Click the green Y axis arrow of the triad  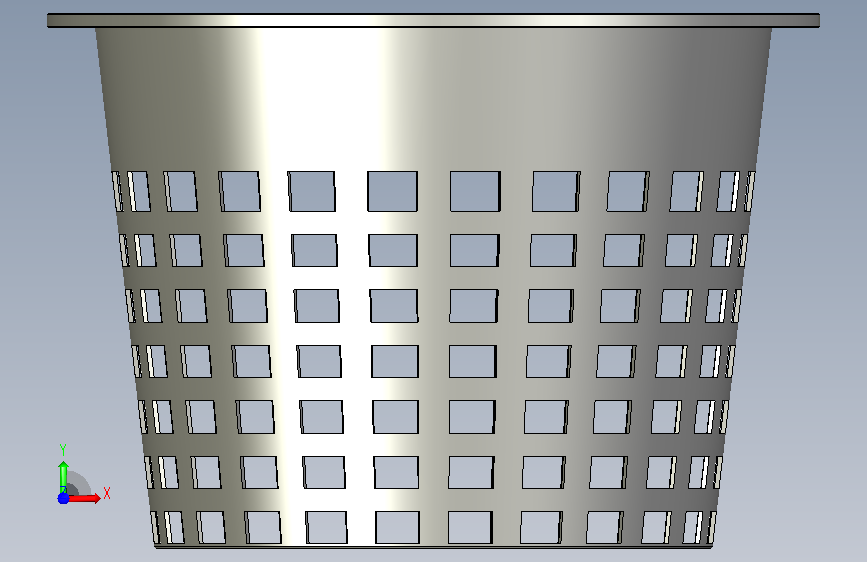coord(63,476)
